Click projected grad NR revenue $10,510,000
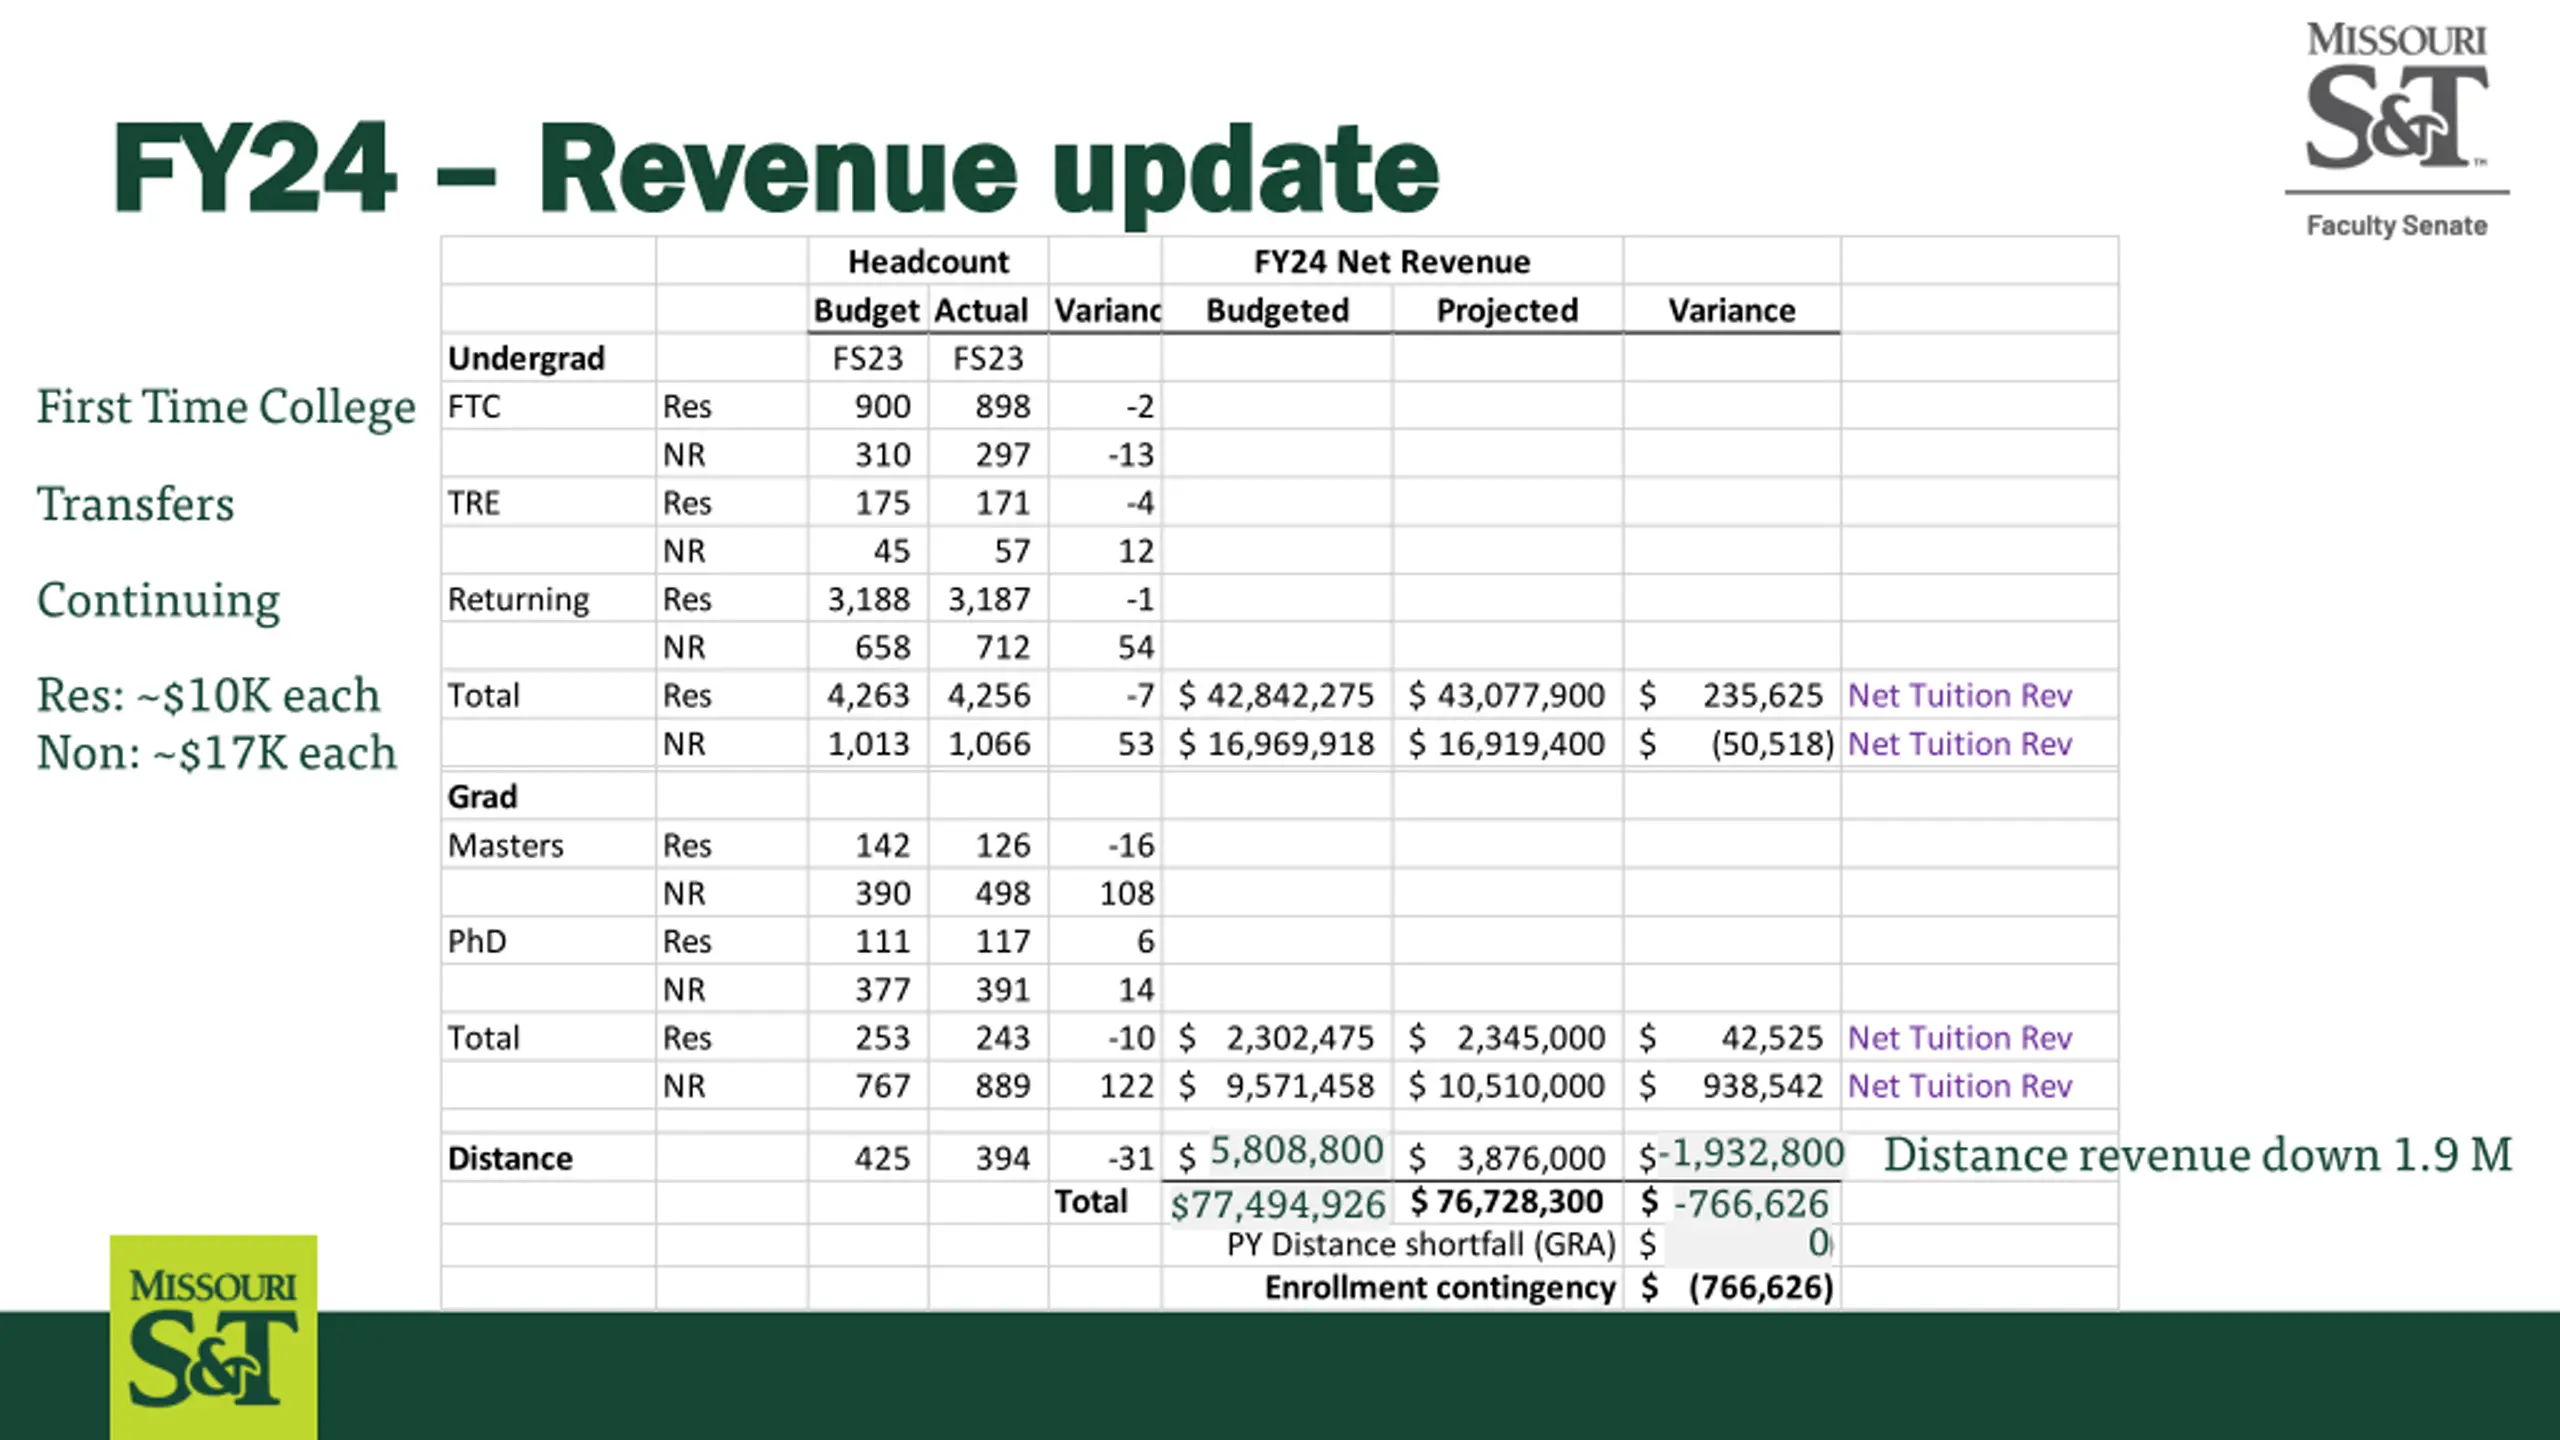Image resolution: width=2560 pixels, height=1440 pixels. (x=1507, y=1085)
